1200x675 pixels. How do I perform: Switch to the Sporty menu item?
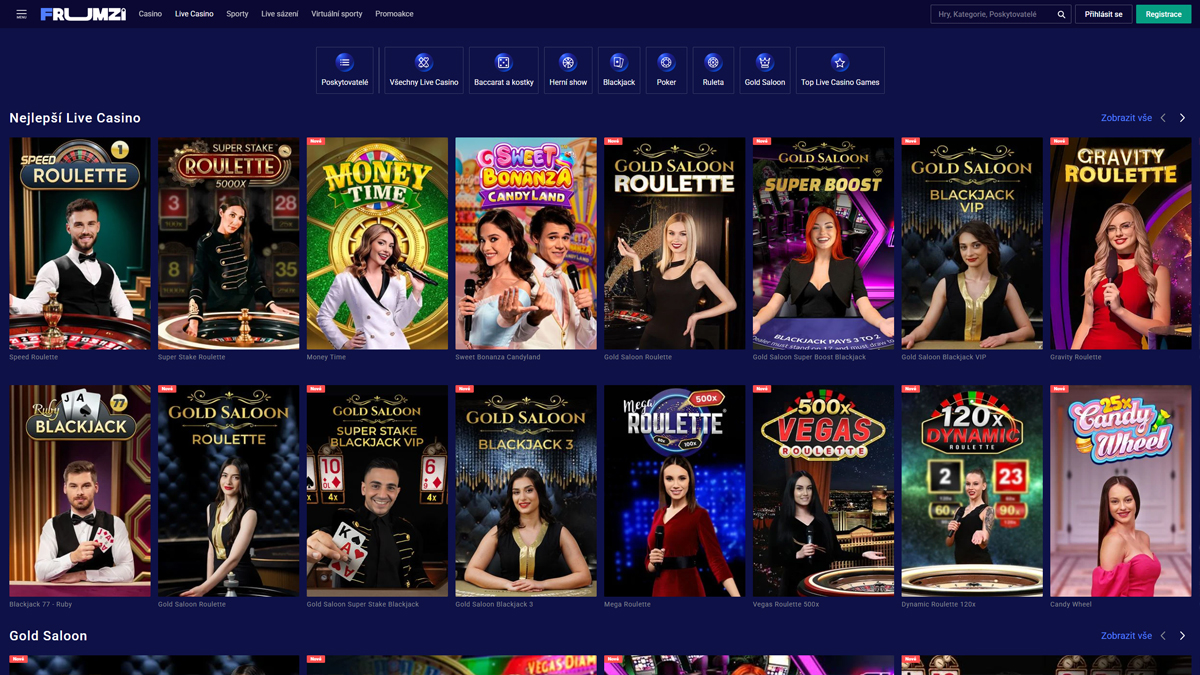click(x=237, y=14)
